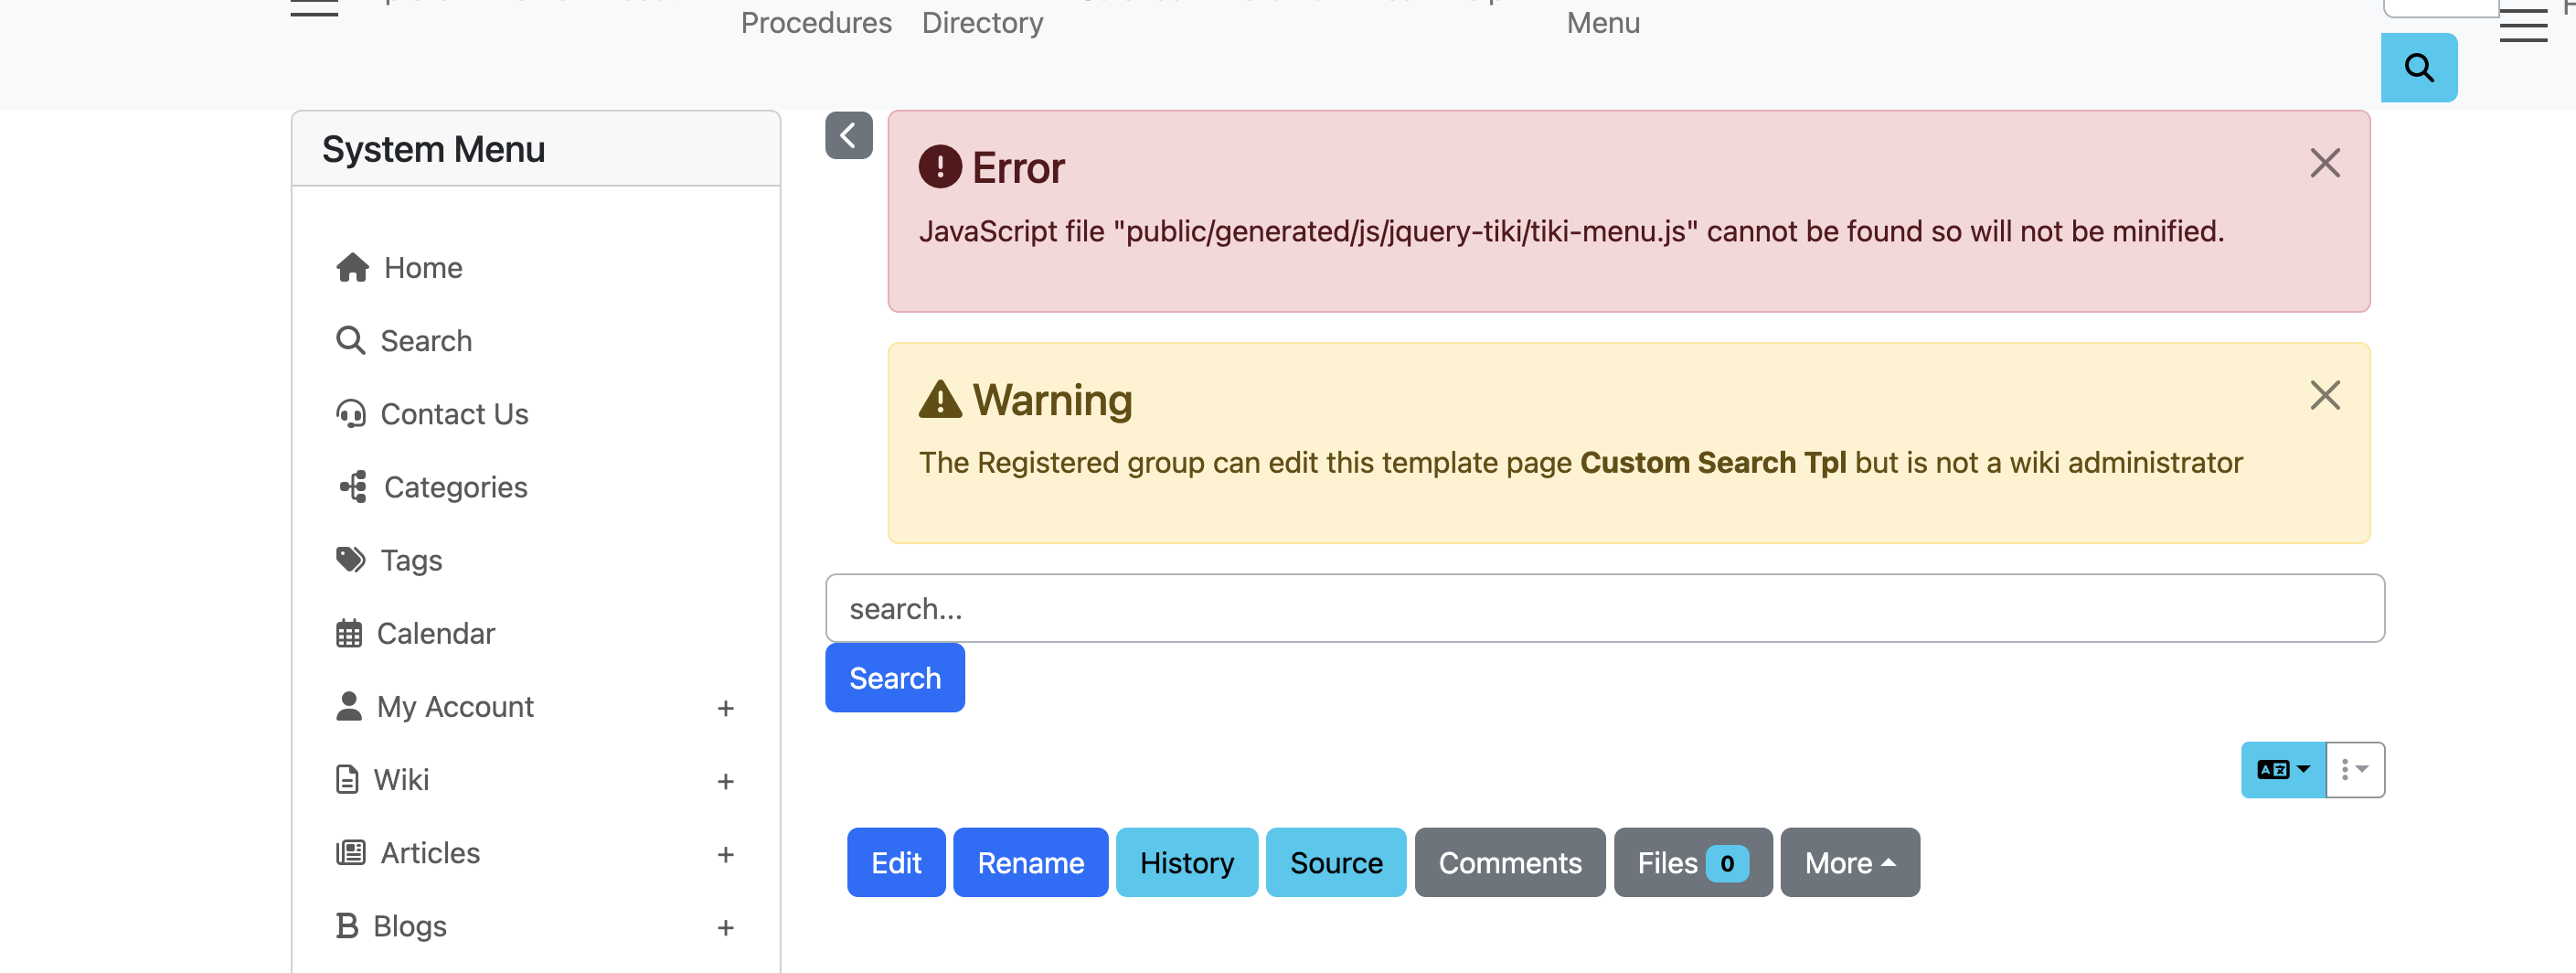
Task: Click the Categories hierarchy icon
Action: tap(352, 486)
